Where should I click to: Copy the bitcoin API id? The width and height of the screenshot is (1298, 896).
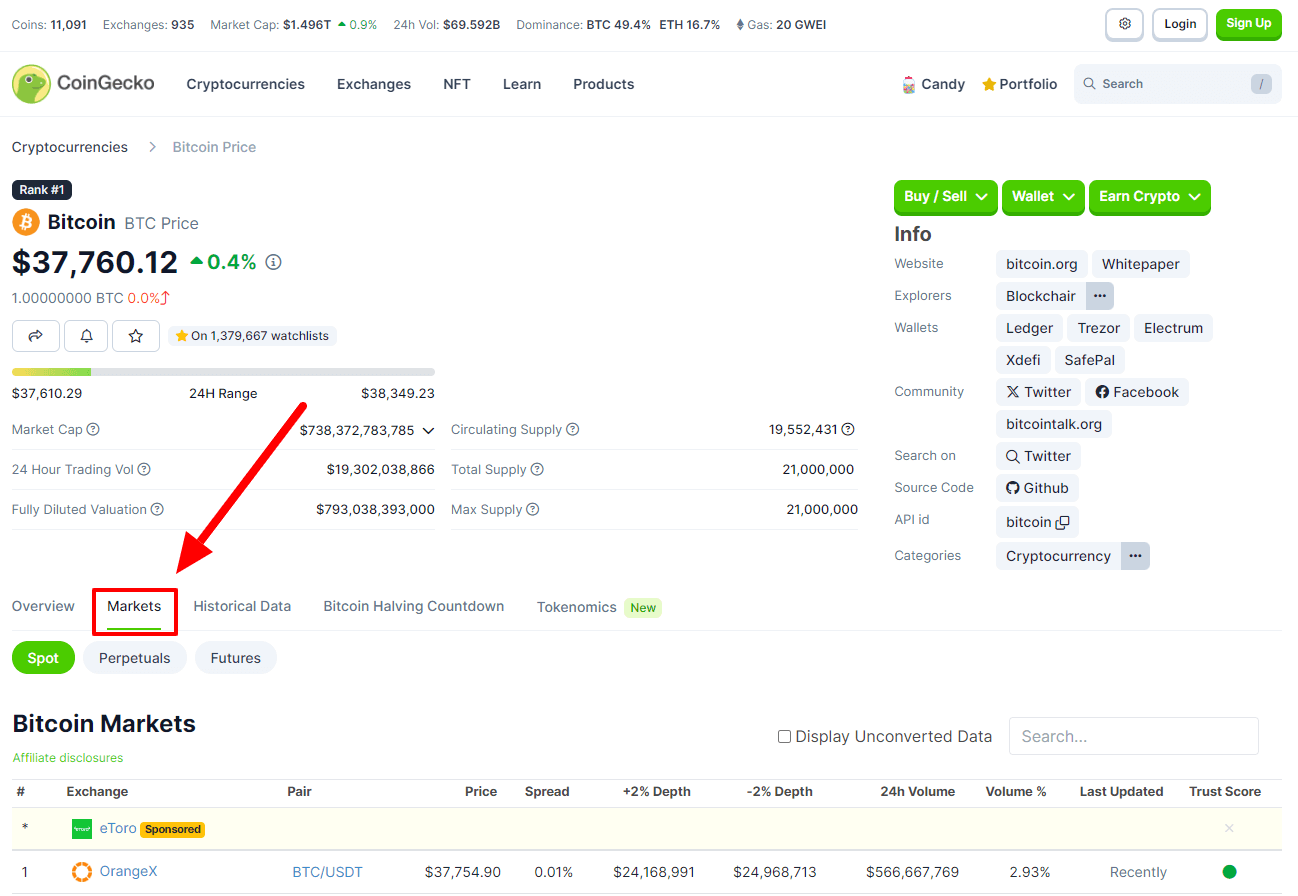click(1063, 522)
